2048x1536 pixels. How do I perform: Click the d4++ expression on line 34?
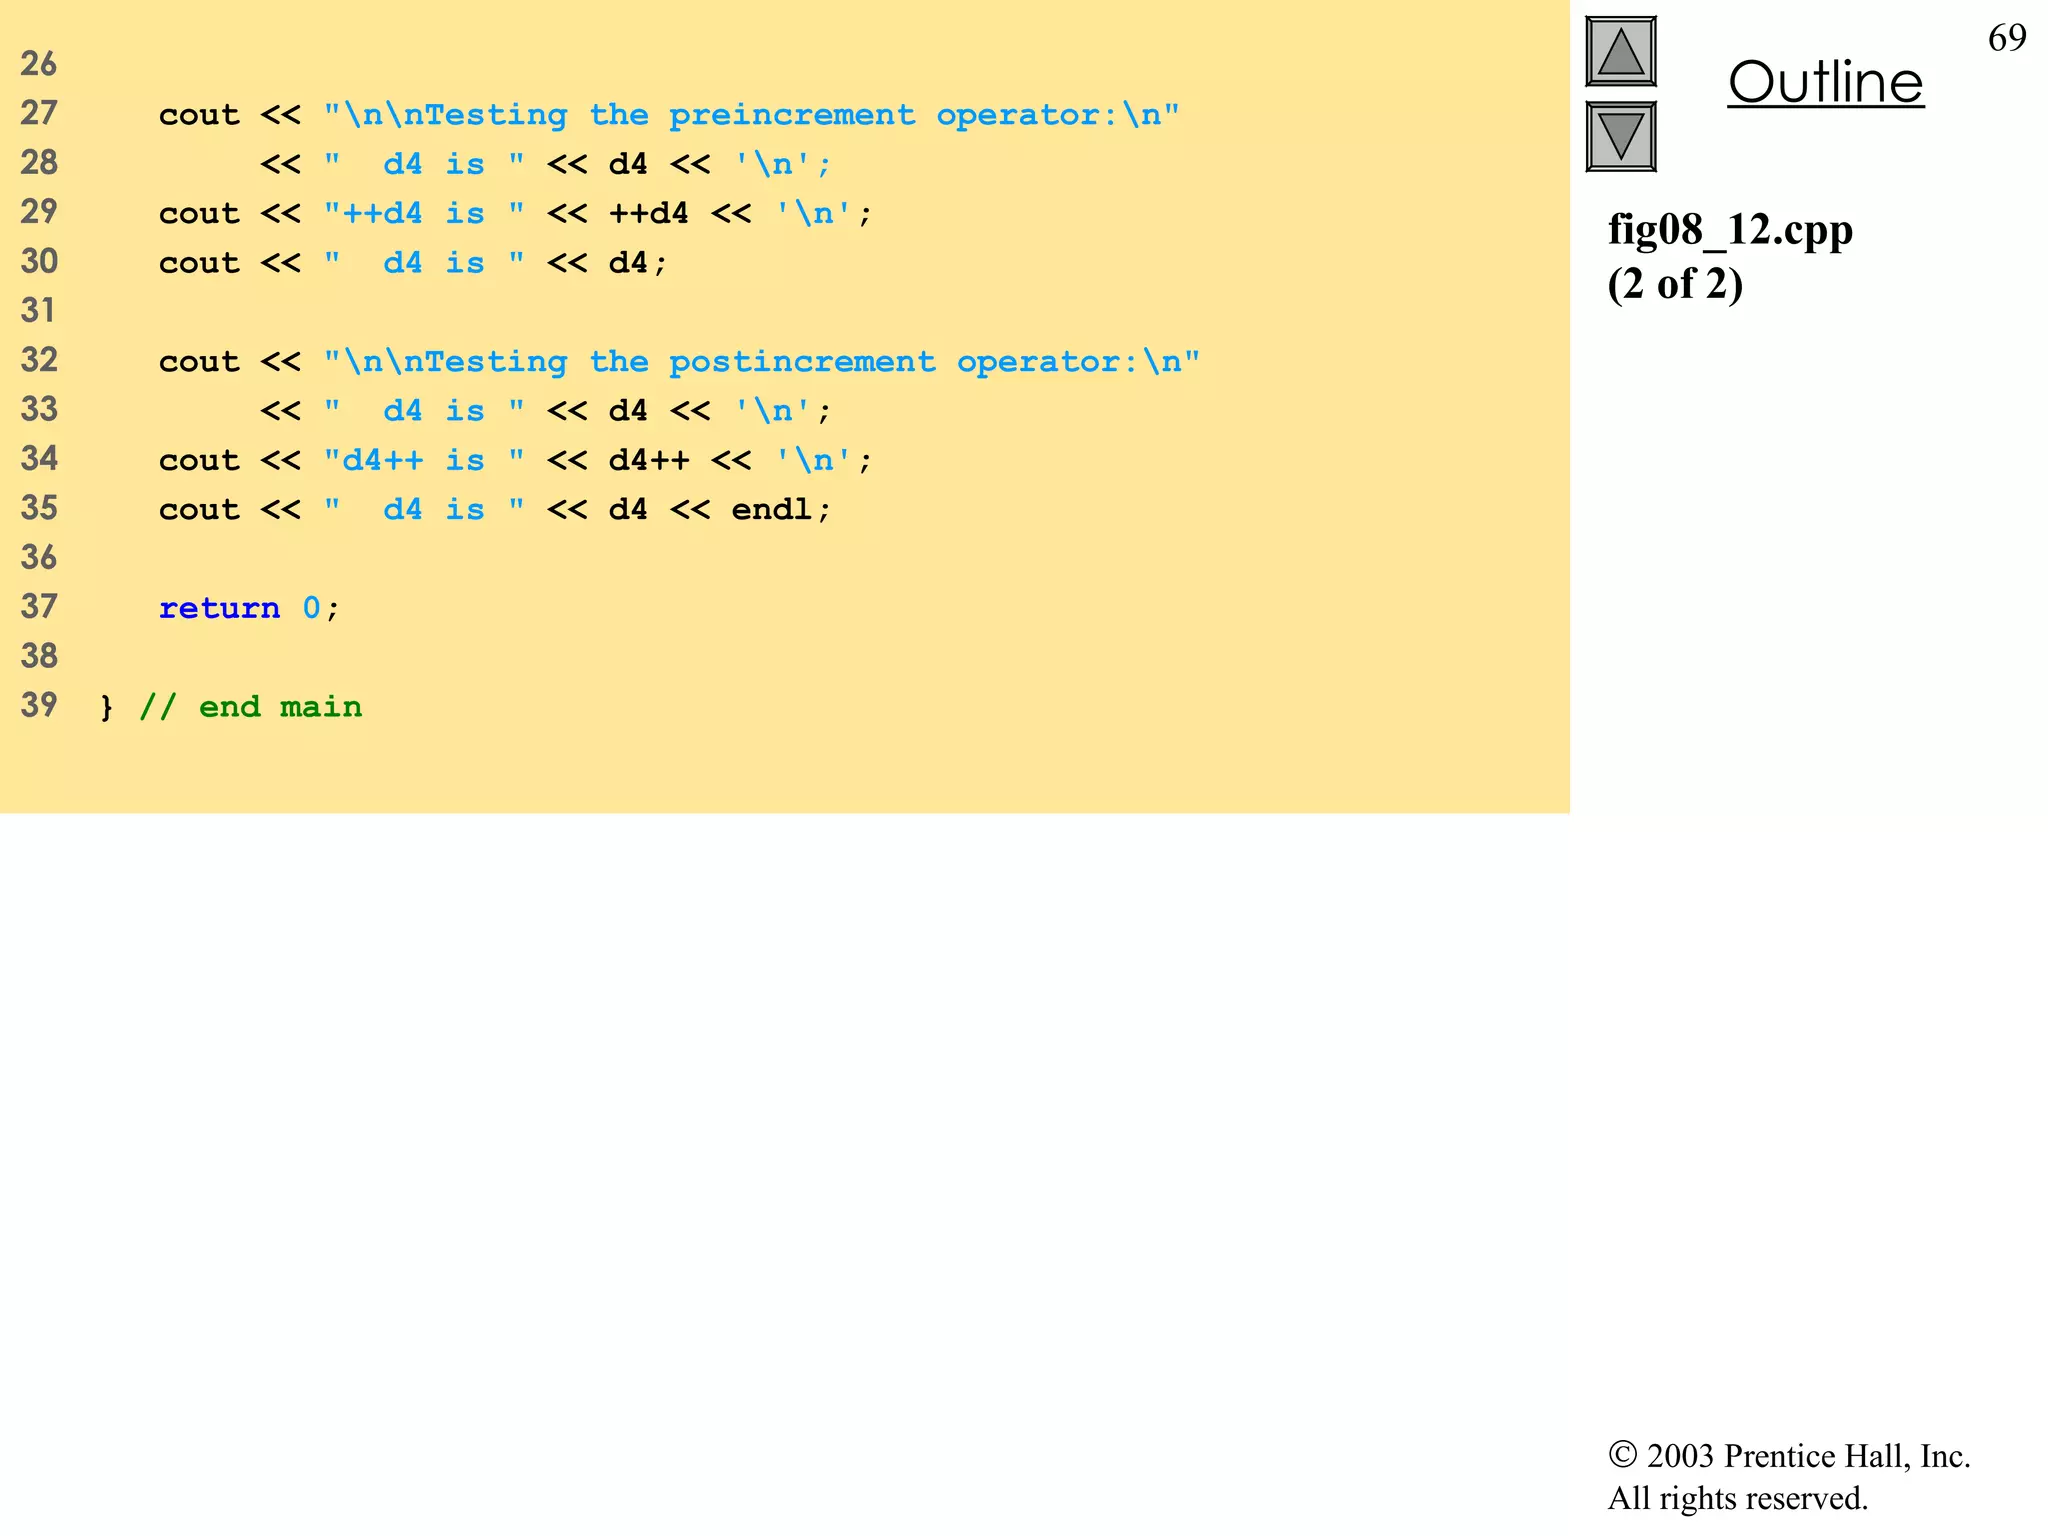pyautogui.click(x=649, y=460)
